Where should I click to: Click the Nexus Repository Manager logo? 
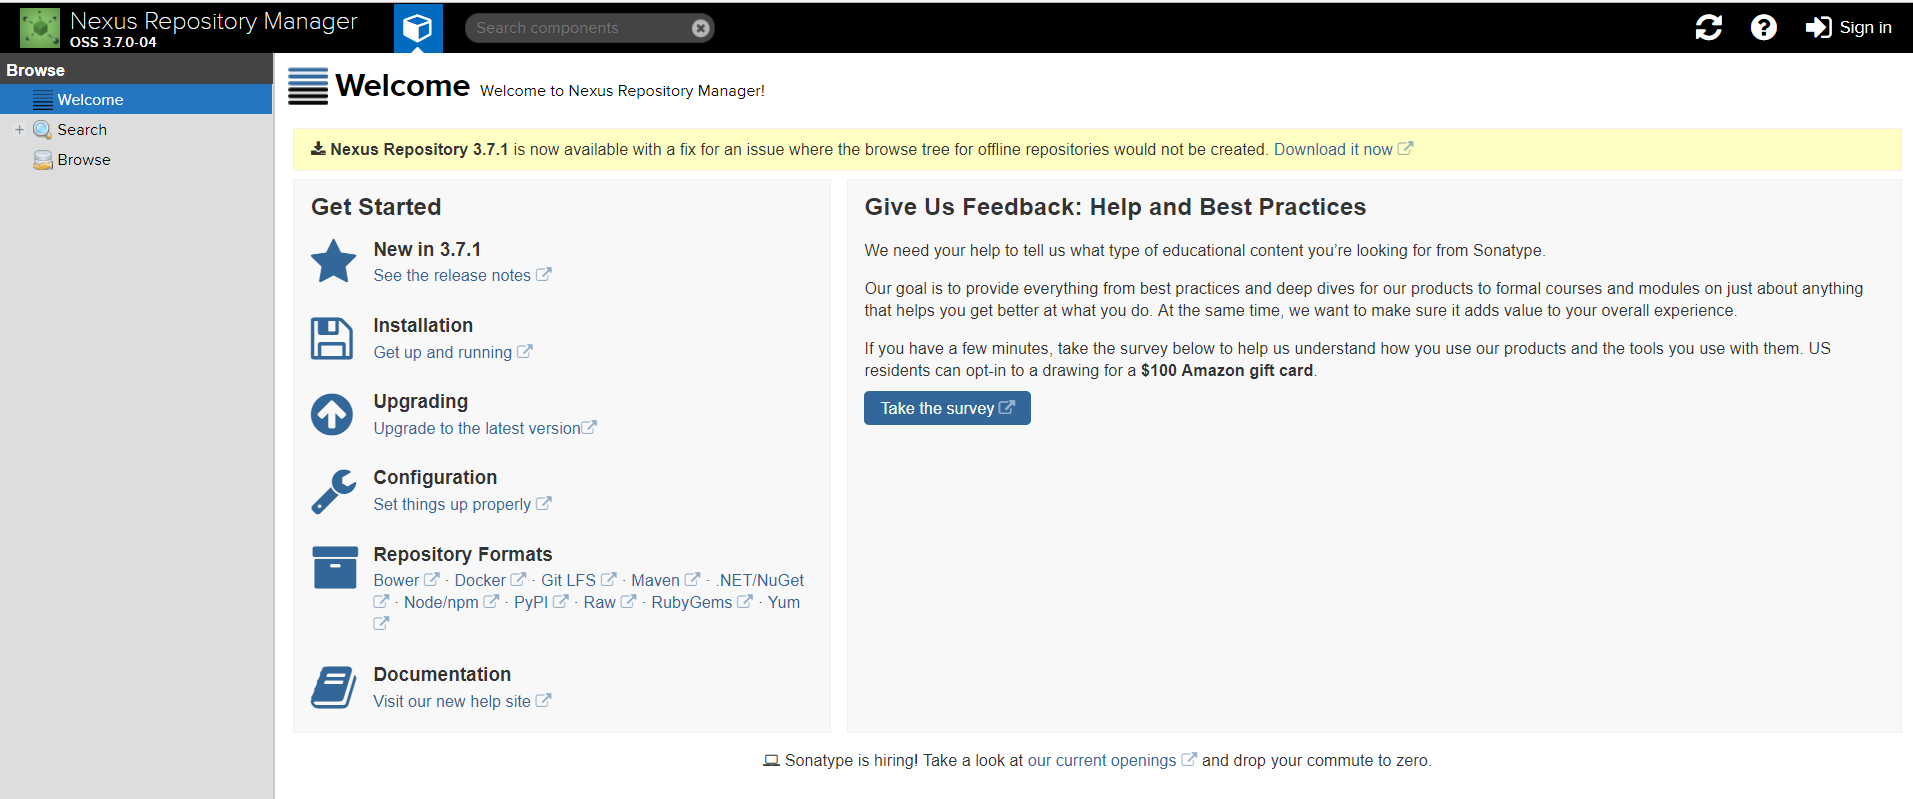coord(40,27)
